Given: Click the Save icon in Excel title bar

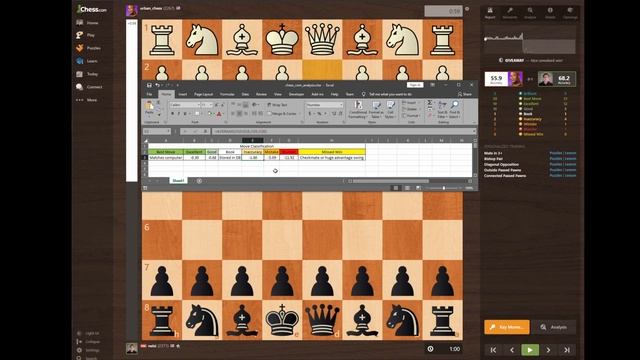Looking at the screenshot, I should click(149, 85).
